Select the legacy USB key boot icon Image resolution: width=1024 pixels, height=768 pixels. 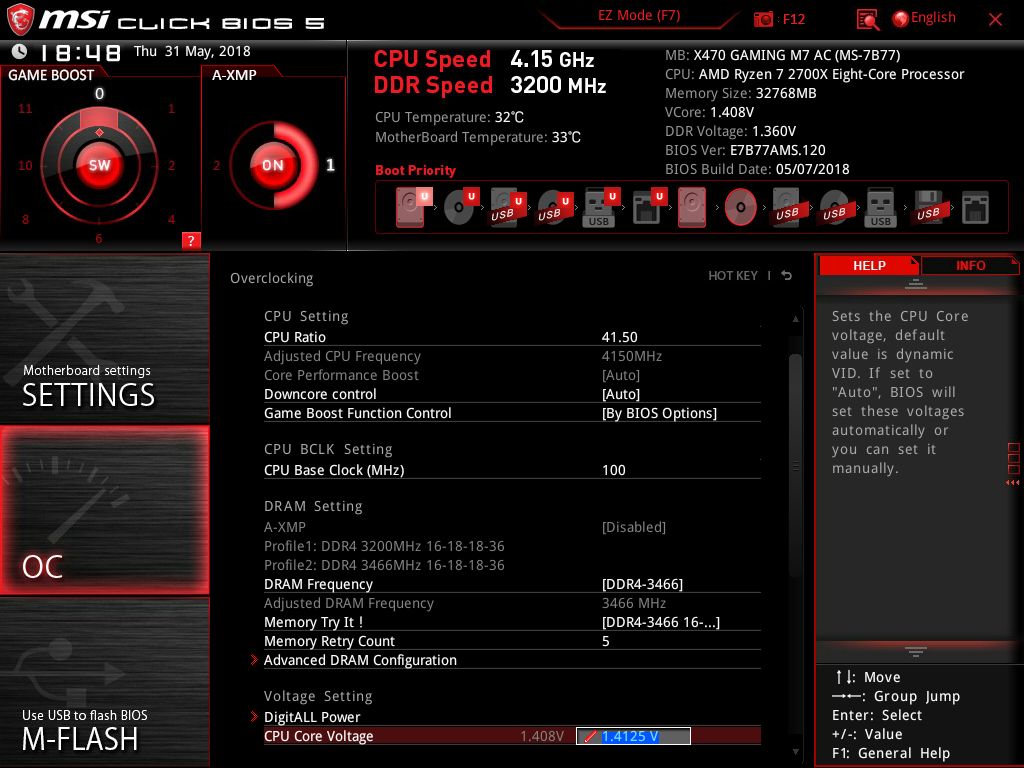pyautogui.click(x=880, y=207)
